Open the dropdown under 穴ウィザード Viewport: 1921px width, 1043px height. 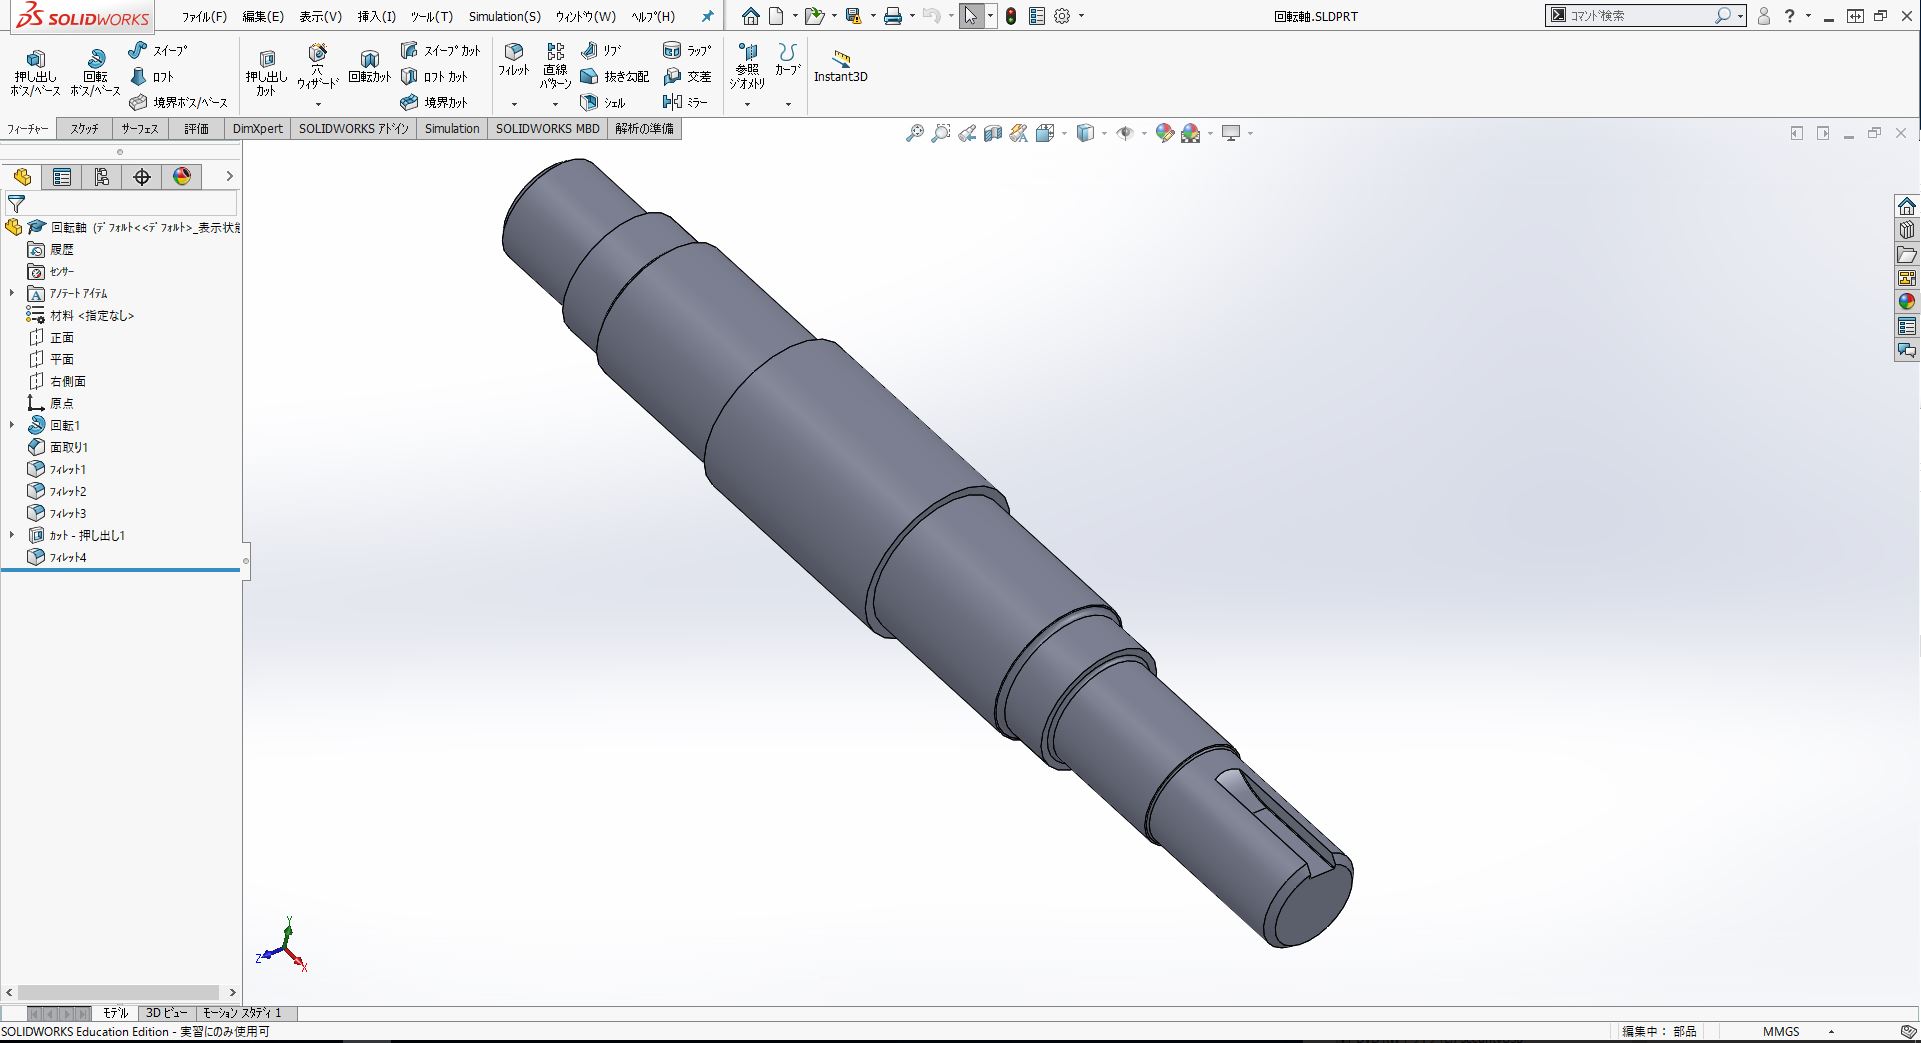click(x=318, y=104)
